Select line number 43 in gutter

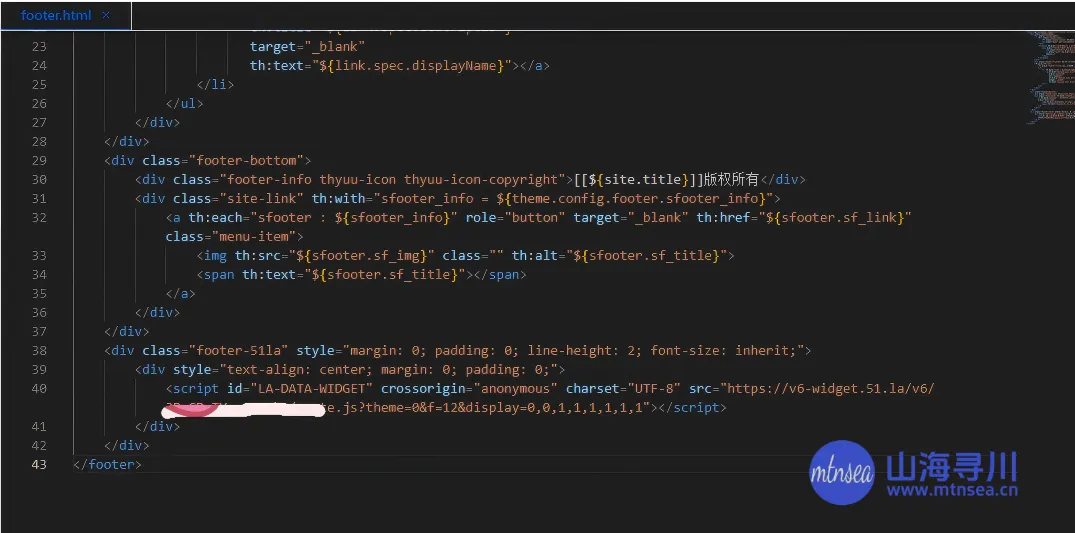(39, 464)
